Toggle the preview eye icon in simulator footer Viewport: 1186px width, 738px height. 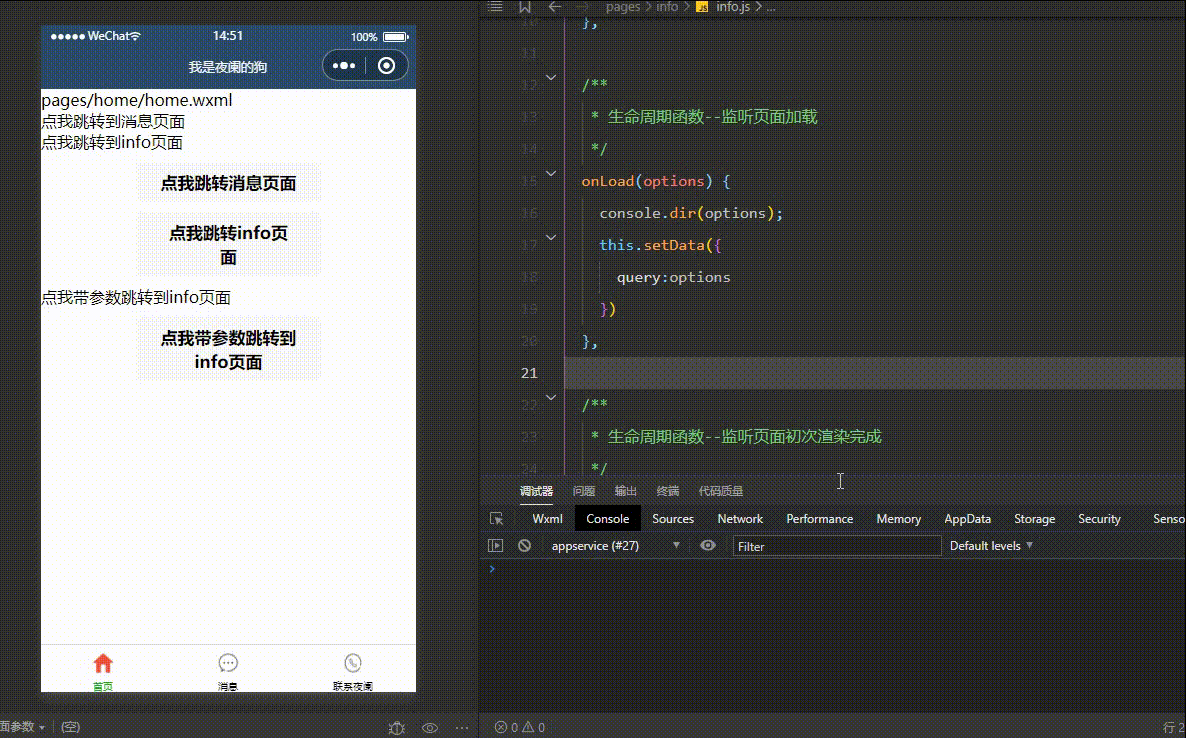click(x=430, y=728)
